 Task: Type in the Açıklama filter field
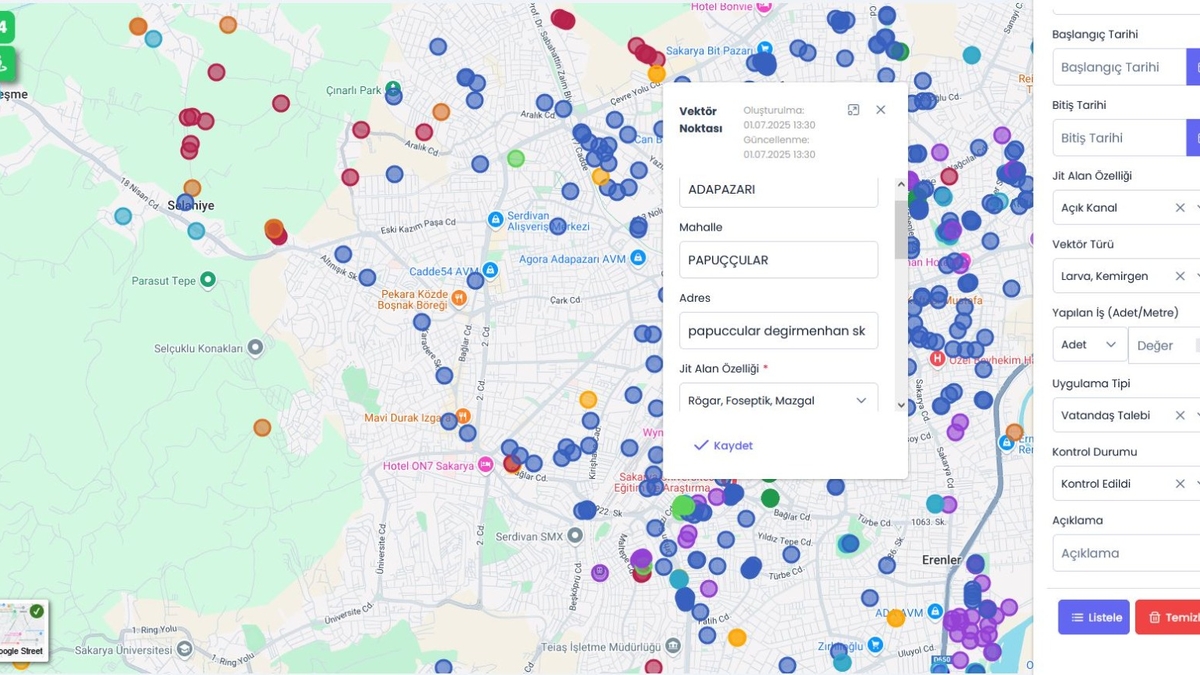point(1125,553)
